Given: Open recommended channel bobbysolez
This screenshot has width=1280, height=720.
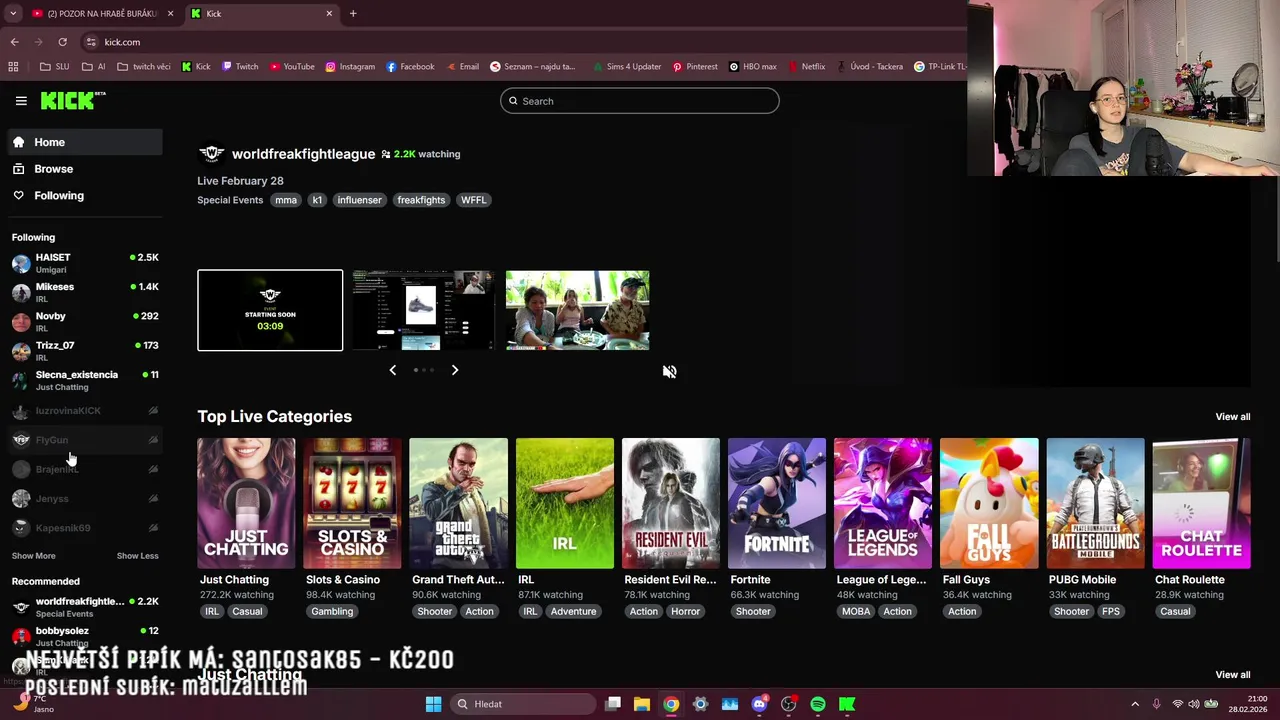Looking at the screenshot, I should tap(85, 636).
